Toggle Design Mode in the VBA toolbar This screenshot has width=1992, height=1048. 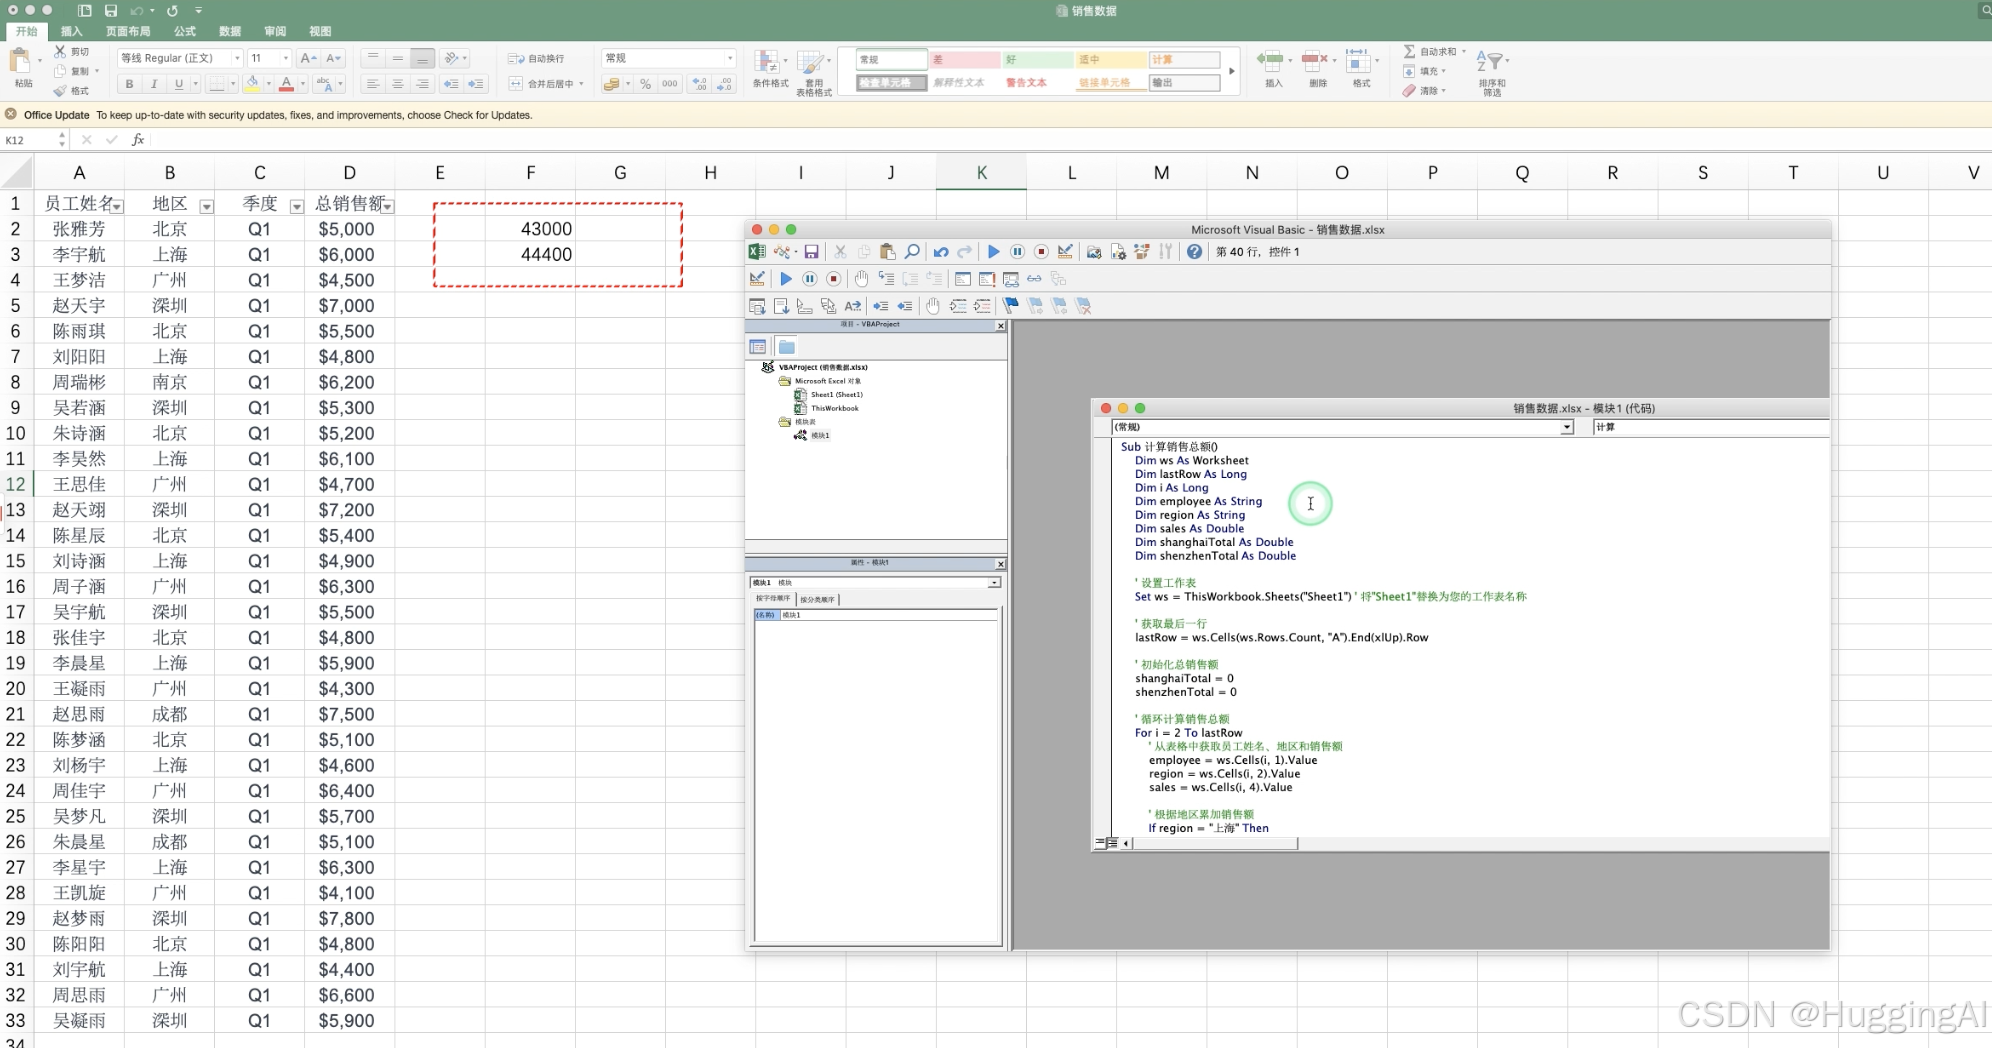(x=1065, y=252)
